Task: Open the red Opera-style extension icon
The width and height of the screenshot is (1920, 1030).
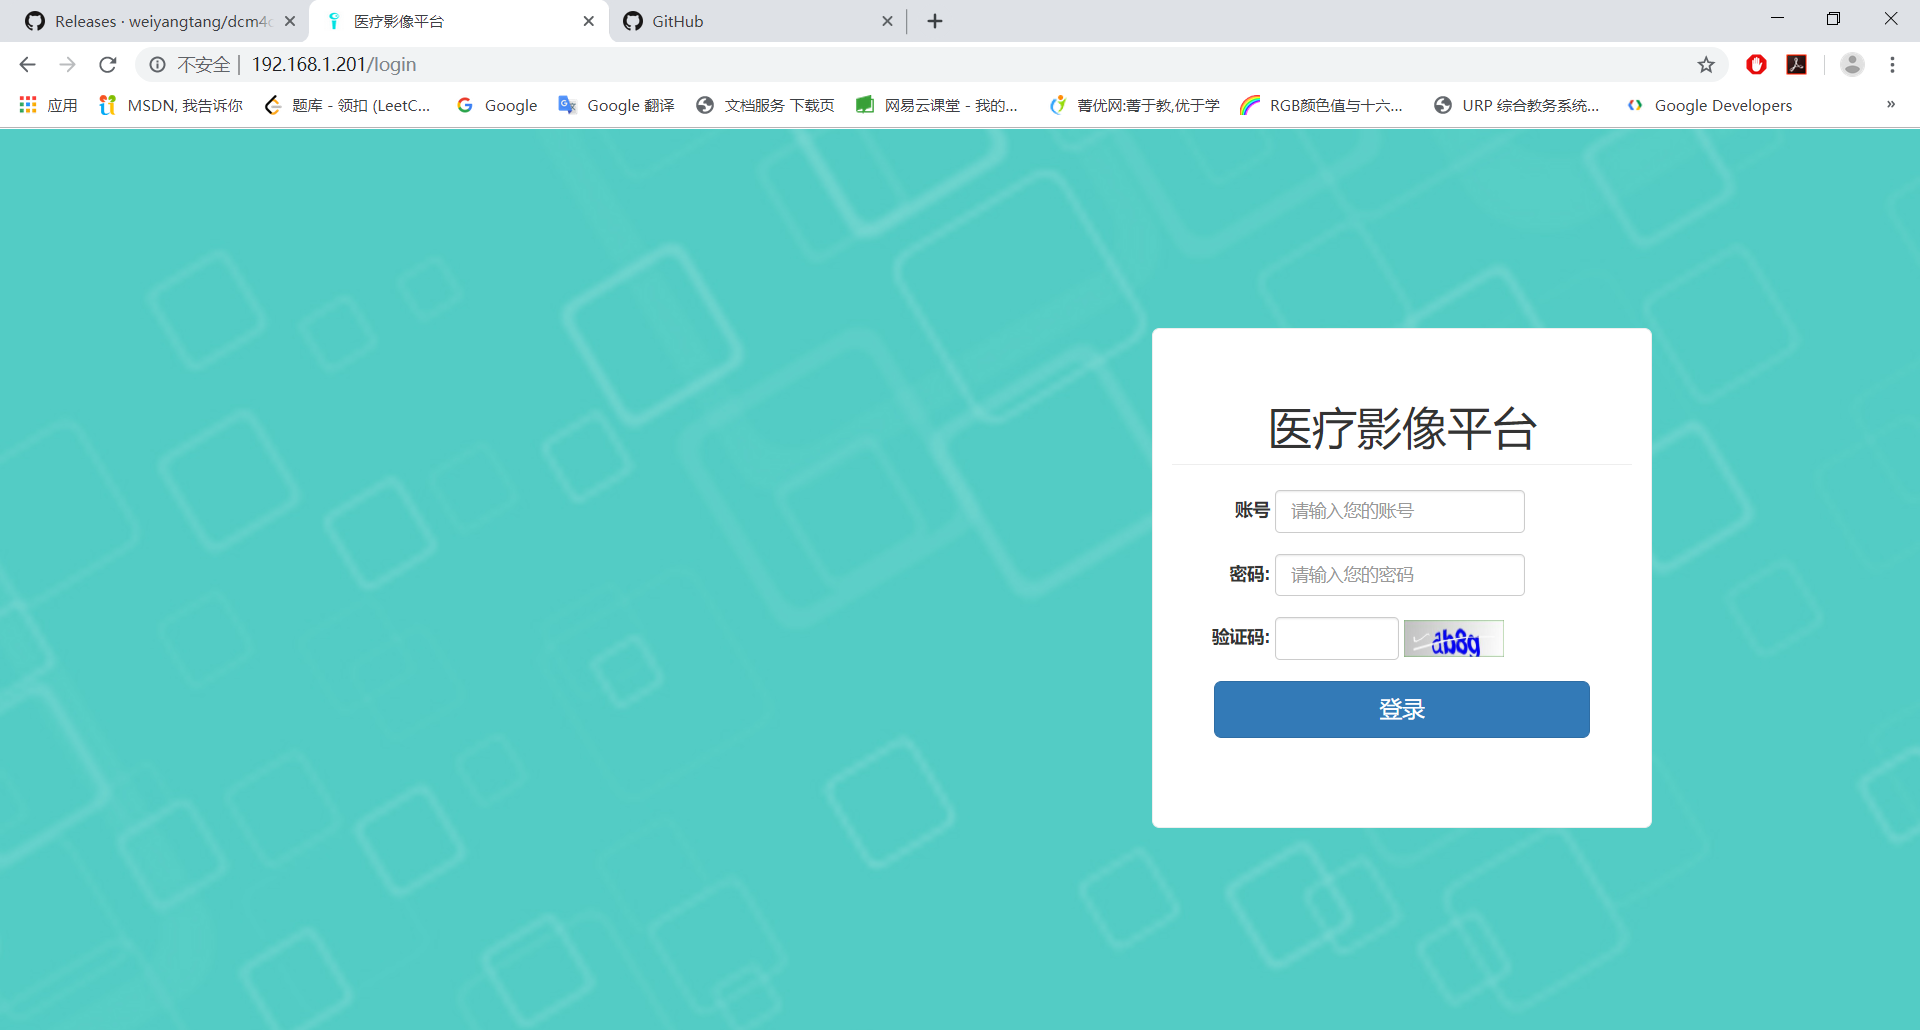Action: pyautogui.click(x=1756, y=65)
